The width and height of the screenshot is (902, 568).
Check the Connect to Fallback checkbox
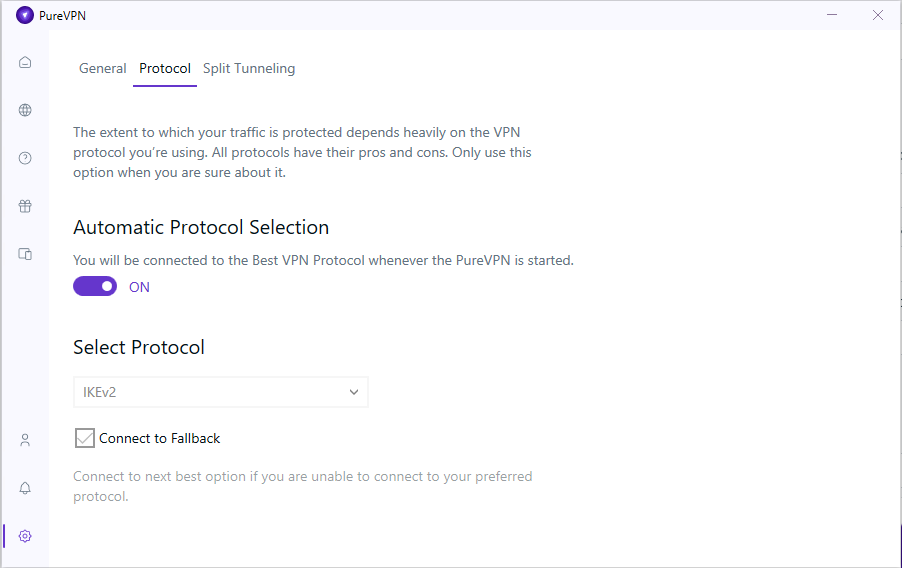(85, 438)
